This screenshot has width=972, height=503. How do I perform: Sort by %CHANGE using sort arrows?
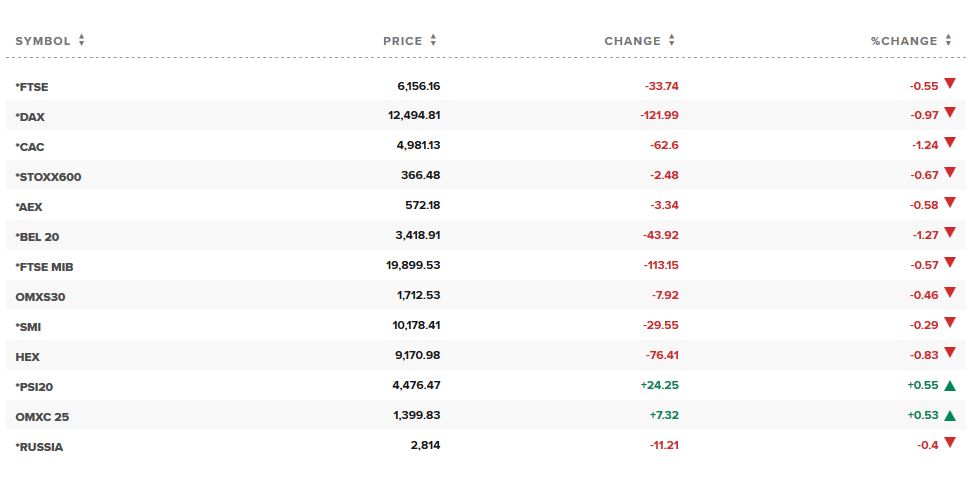(x=948, y=40)
